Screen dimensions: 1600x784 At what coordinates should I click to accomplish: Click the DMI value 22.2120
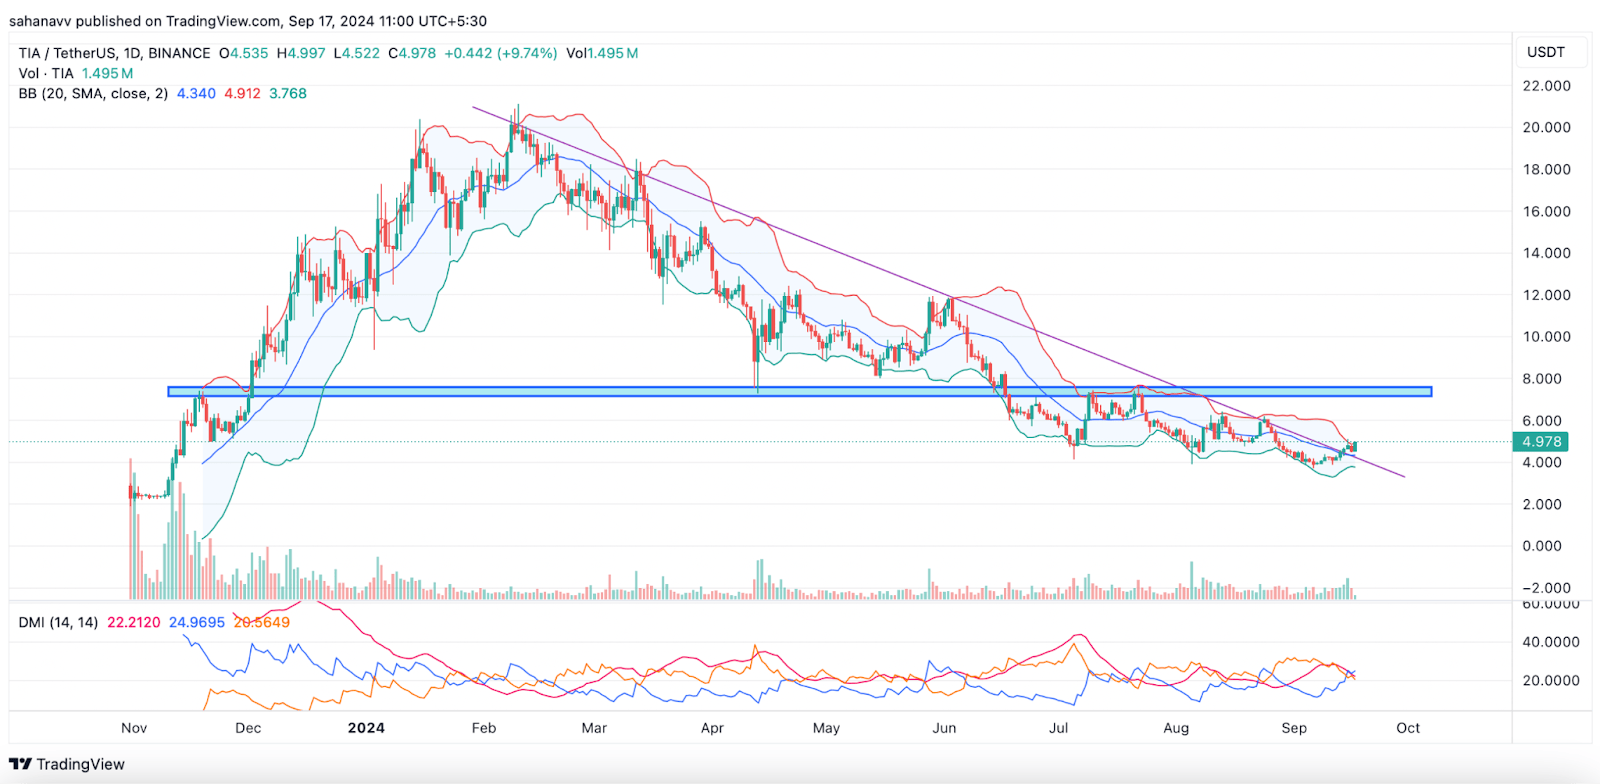point(134,622)
